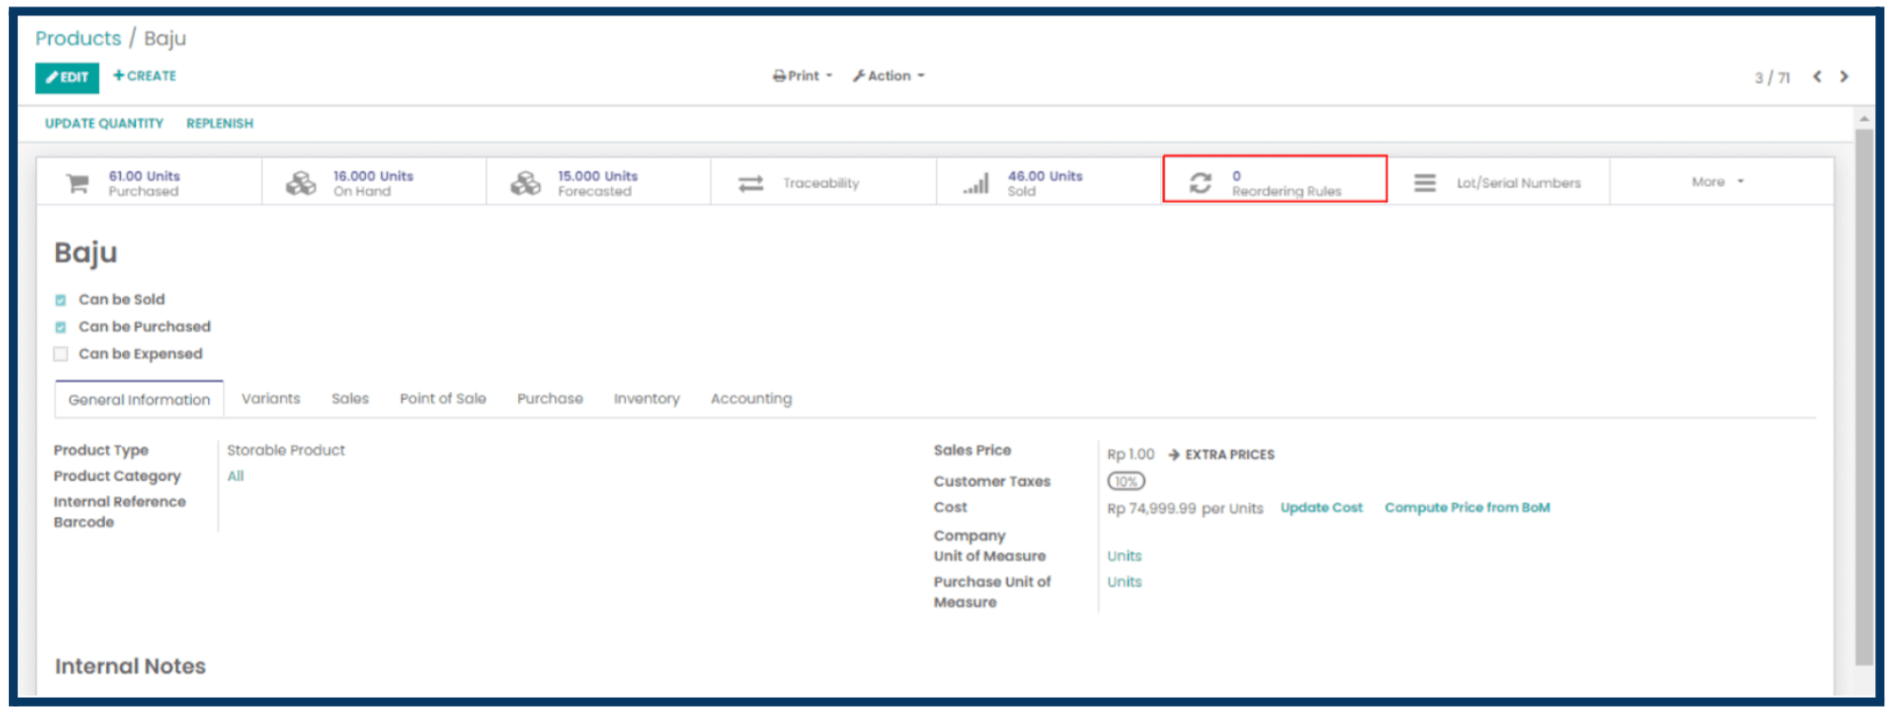
Task: Go to next product record arrow
Action: 1845,77
